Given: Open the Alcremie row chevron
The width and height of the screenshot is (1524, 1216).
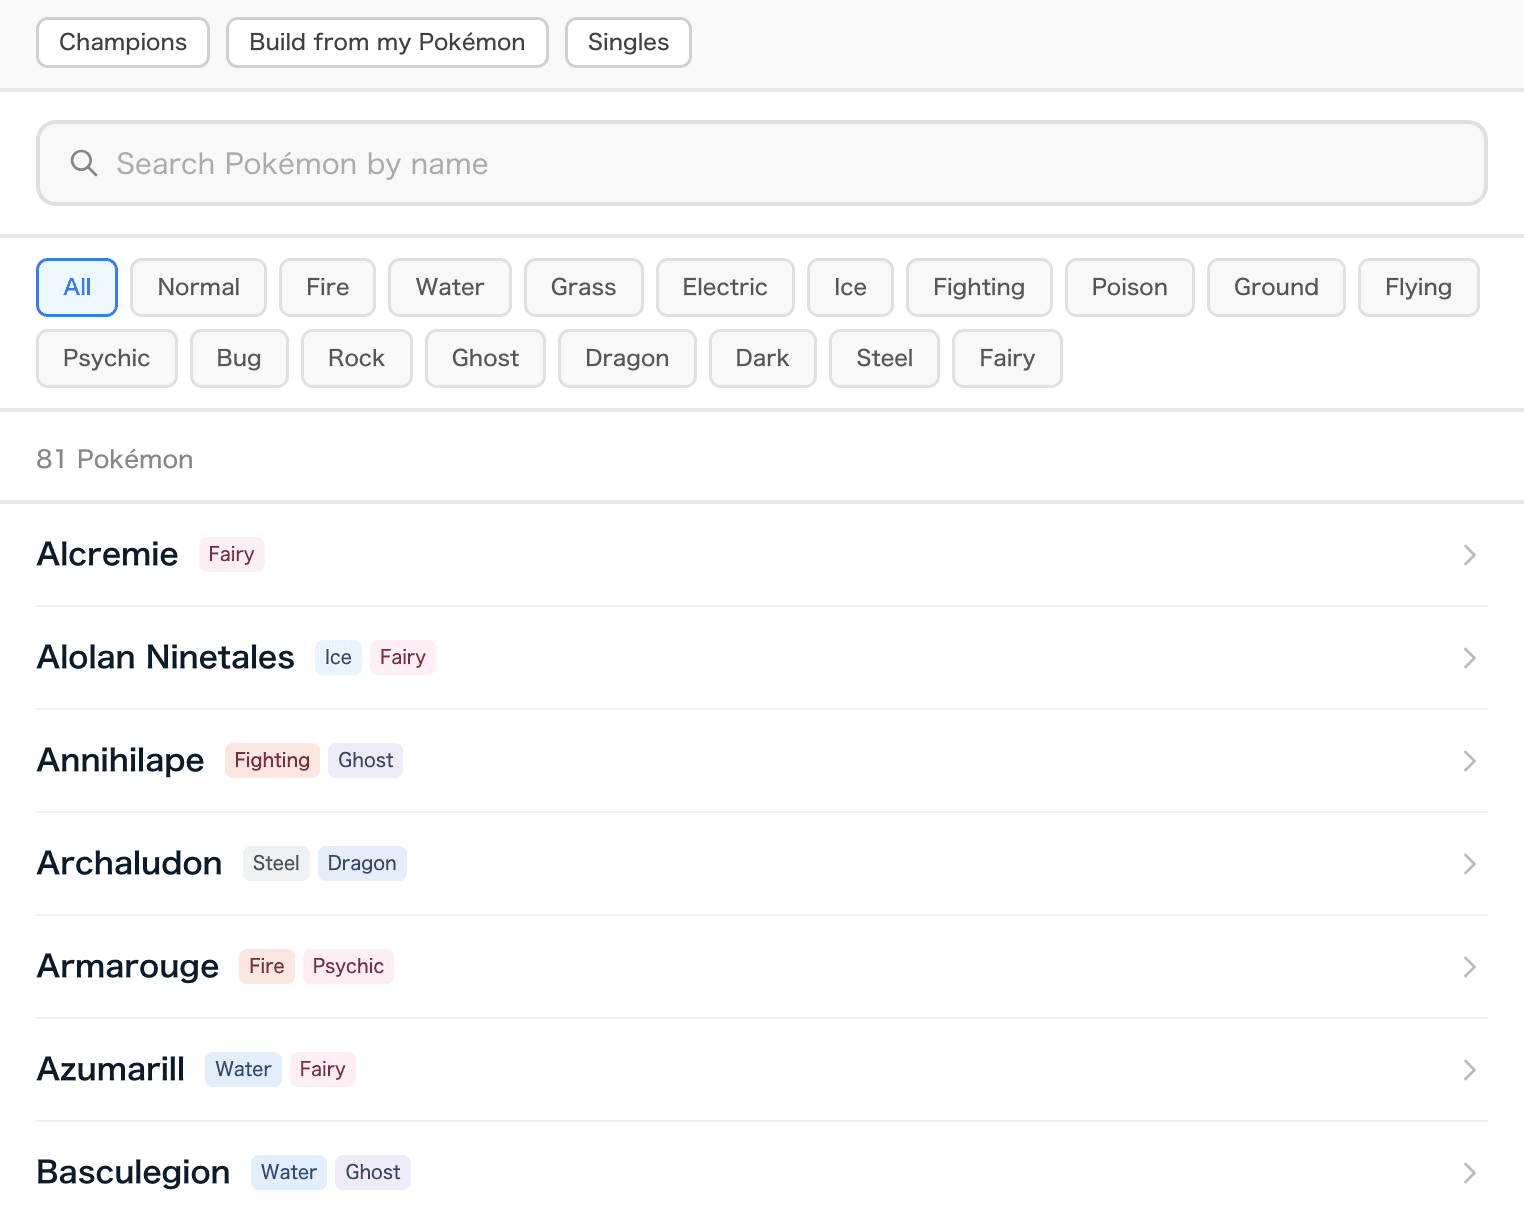Looking at the screenshot, I should click(x=1469, y=555).
